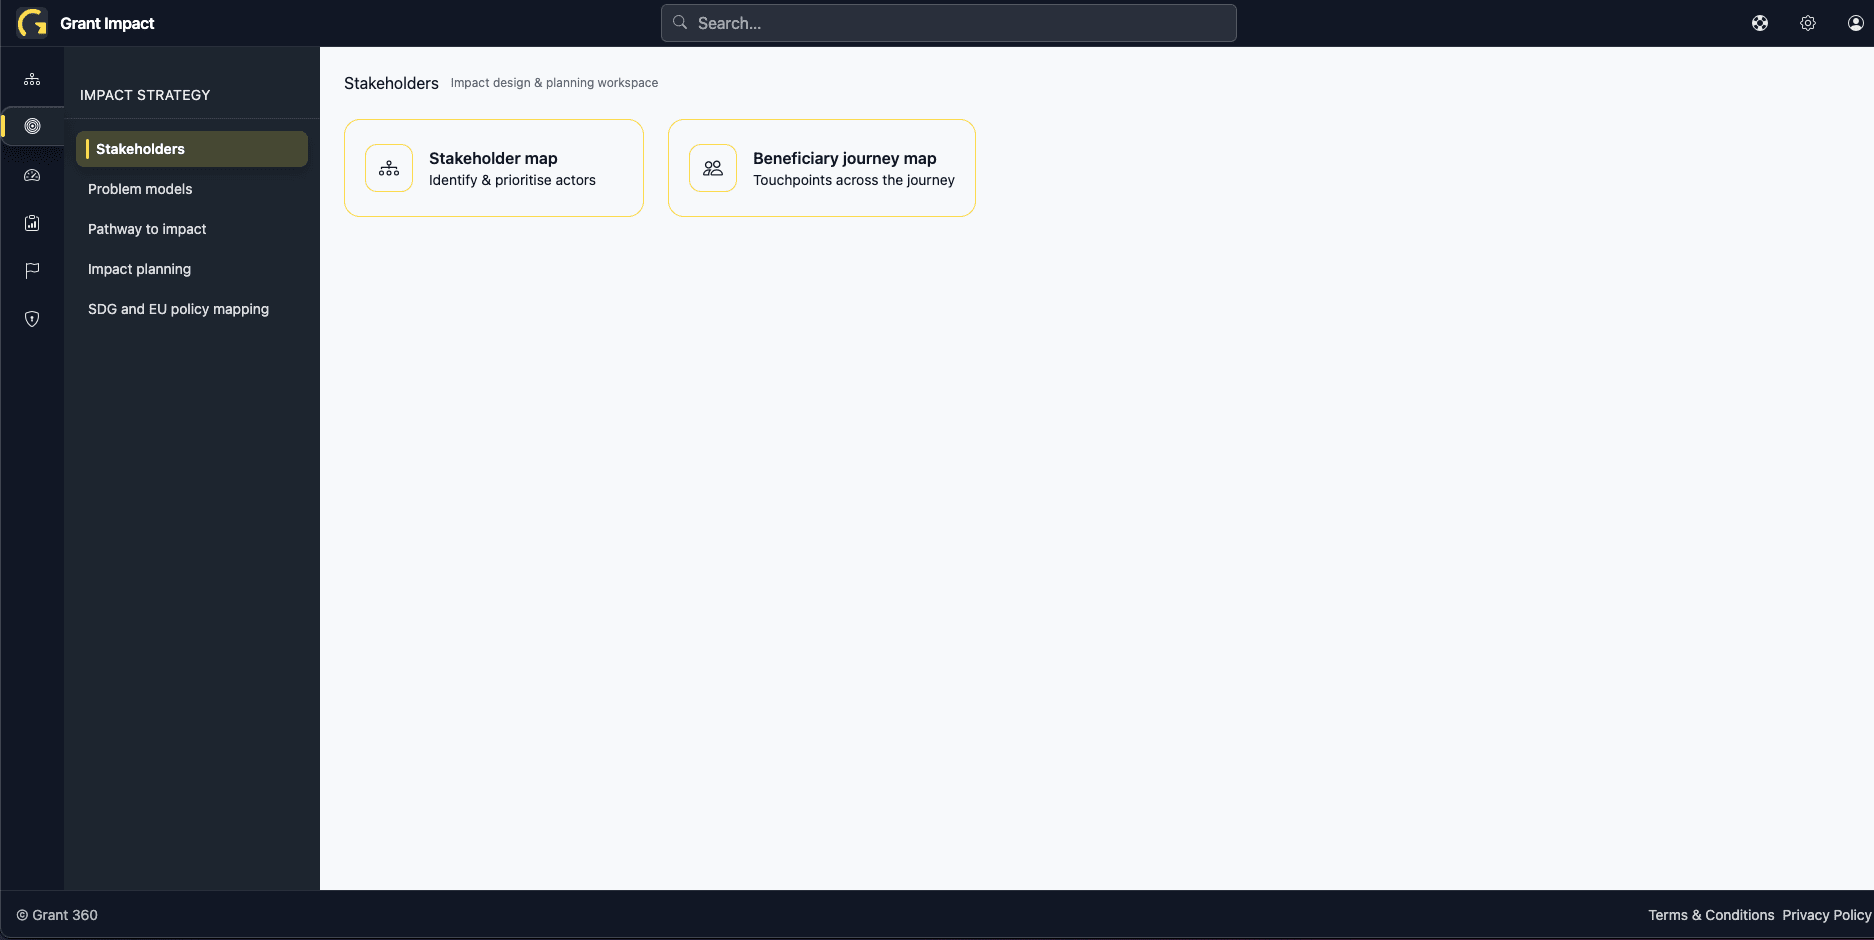Open the Terms & Conditions link
Viewport: 1874px width, 940px height.
(x=1711, y=915)
